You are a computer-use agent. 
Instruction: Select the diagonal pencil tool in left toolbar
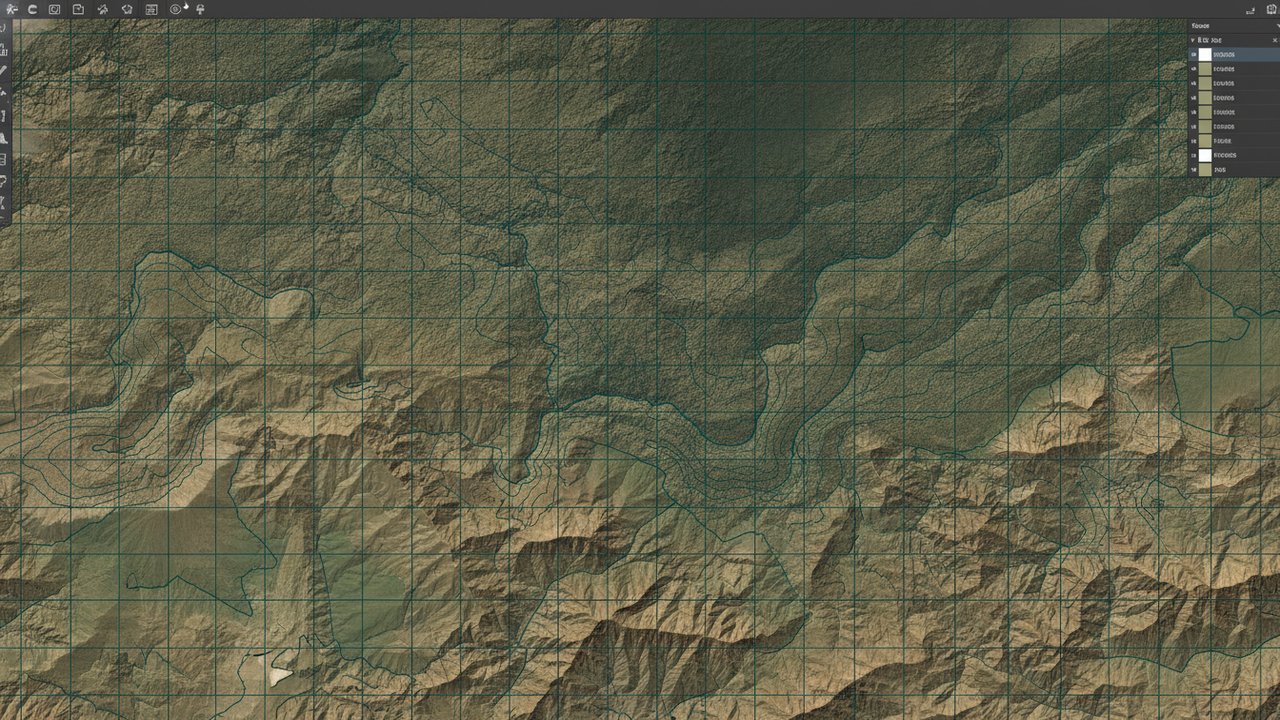coord(4,71)
